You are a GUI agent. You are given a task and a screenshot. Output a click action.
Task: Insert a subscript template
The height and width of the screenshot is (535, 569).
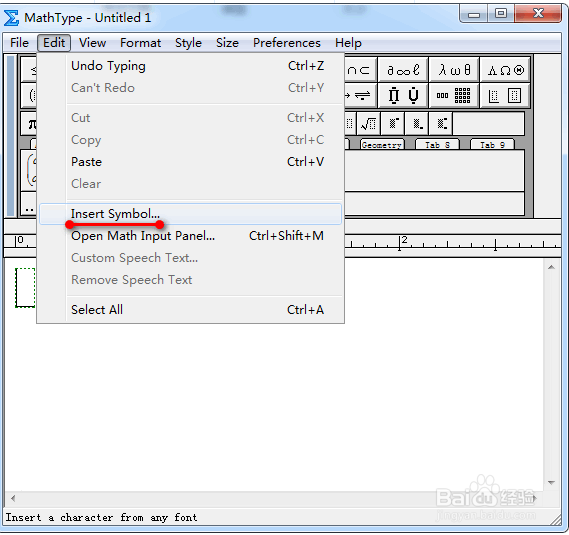coord(417,124)
